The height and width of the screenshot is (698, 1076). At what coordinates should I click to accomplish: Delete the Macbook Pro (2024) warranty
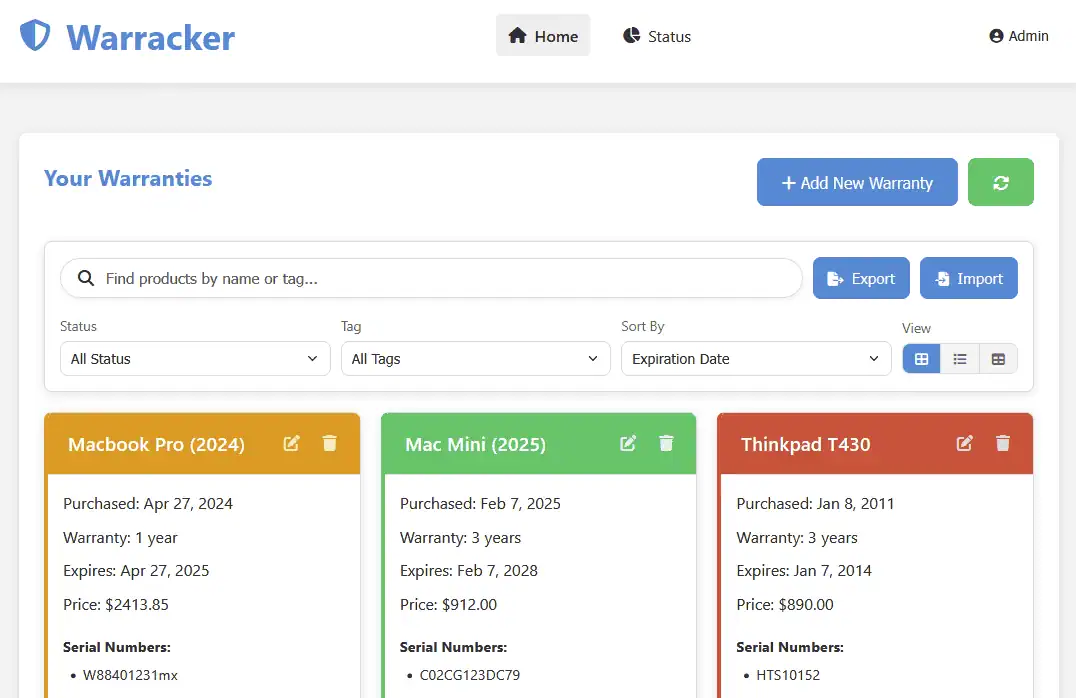tap(329, 443)
